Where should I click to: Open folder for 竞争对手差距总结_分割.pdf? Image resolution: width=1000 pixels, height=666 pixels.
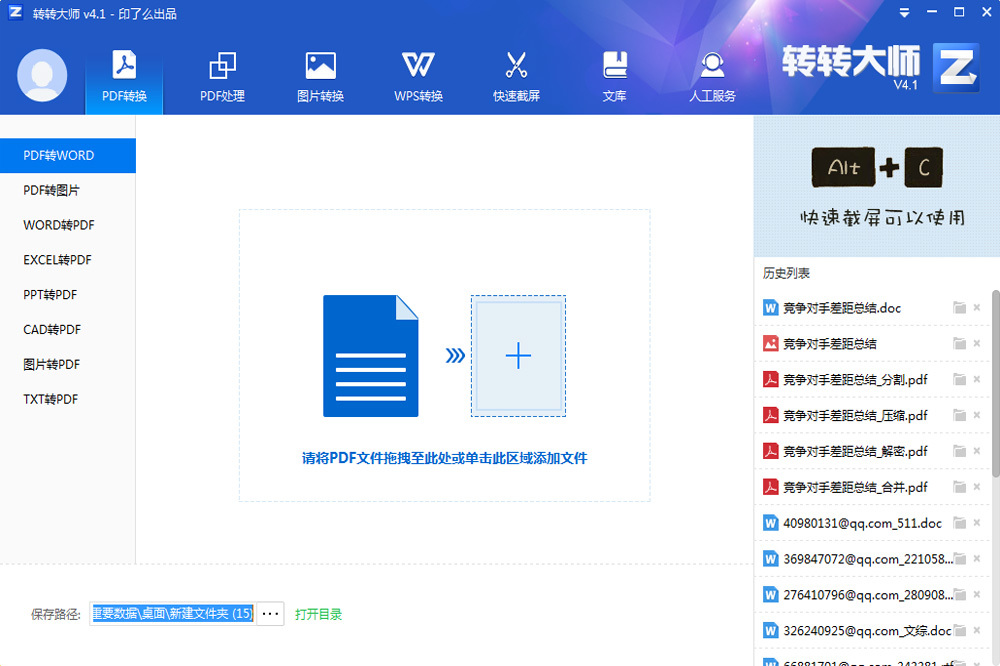pos(959,380)
